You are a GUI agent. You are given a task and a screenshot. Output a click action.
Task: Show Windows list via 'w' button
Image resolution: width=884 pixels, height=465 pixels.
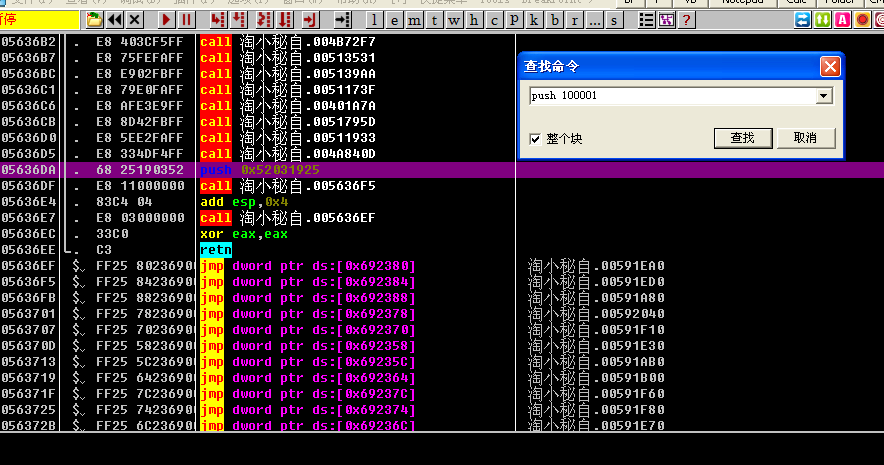tap(454, 20)
